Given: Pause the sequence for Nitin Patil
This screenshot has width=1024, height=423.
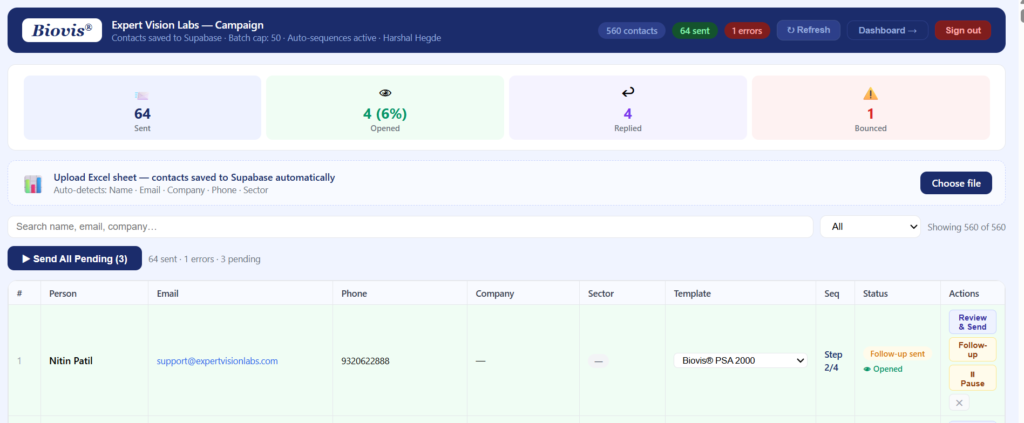Looking at the screenshot, I should 972,378.
